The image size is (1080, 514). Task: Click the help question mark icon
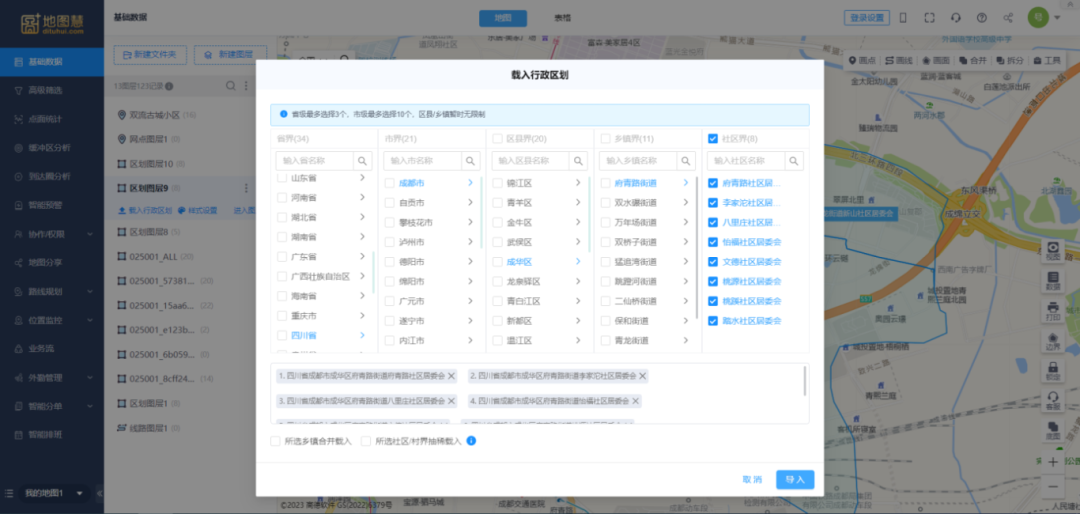point(981,17)
